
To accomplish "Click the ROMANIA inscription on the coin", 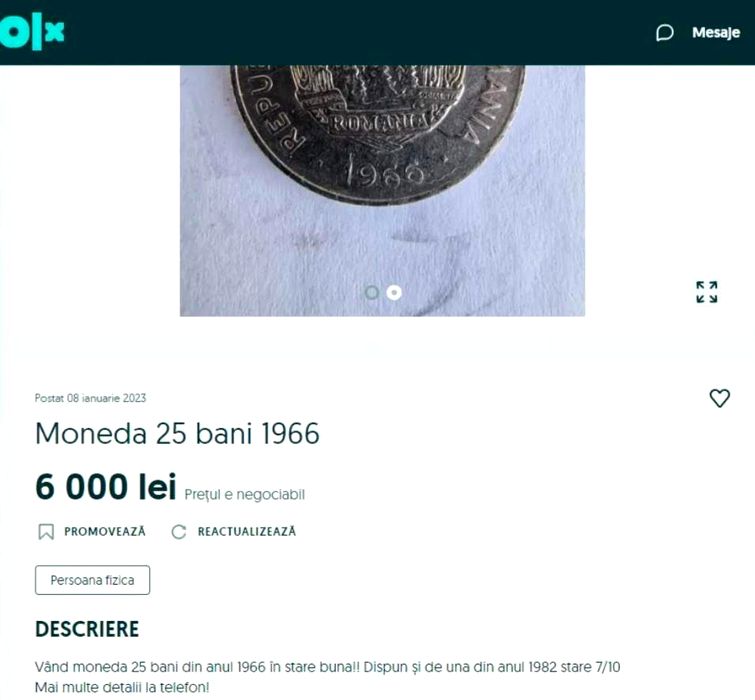I will pyautogui.click(x=380, y=123).
